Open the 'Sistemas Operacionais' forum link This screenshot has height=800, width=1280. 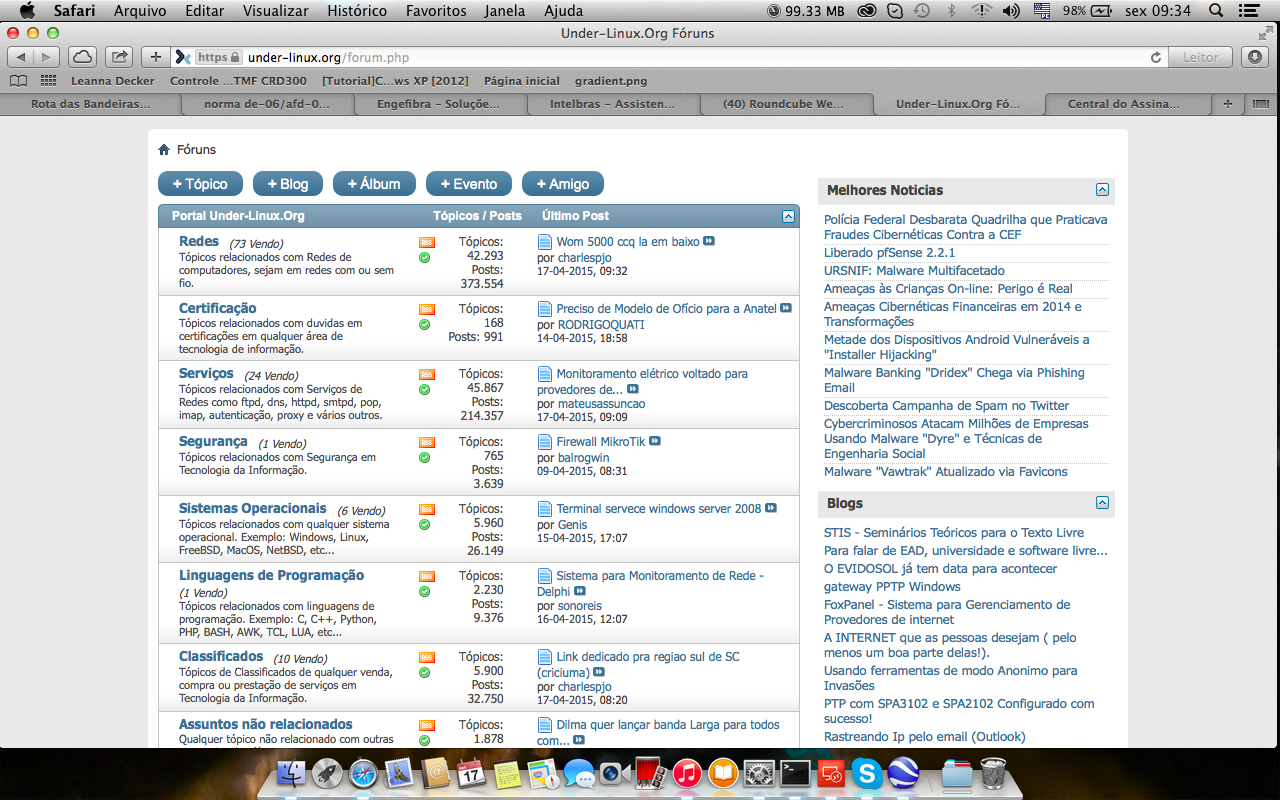[x=253, y=508]
